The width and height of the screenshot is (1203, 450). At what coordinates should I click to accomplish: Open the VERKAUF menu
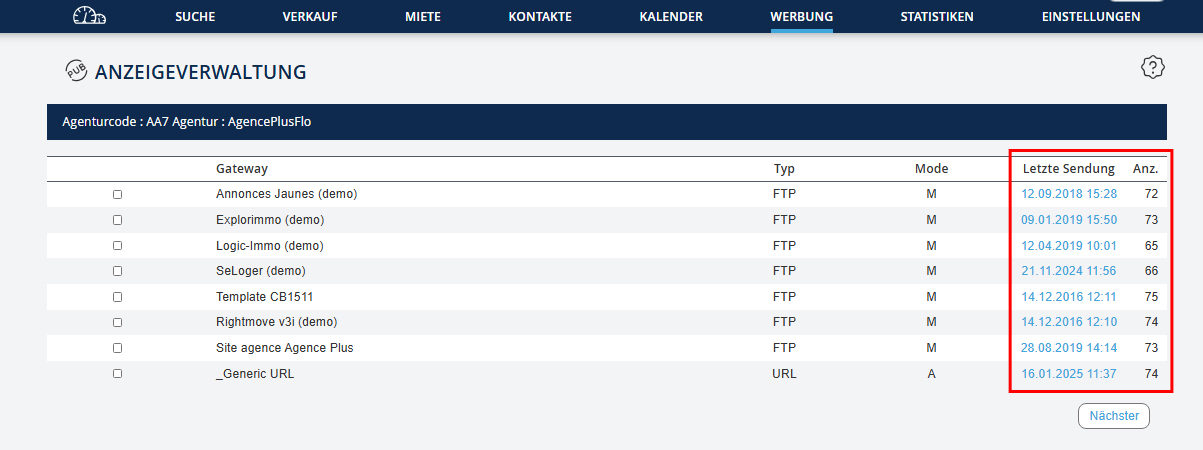[310, 17]
